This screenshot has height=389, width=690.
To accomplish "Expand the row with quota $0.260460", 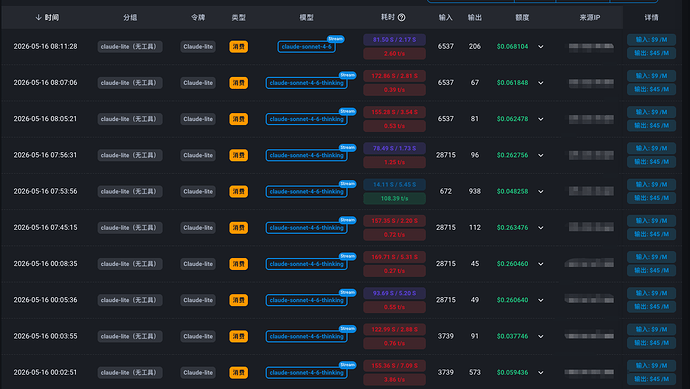I will 541,264.
